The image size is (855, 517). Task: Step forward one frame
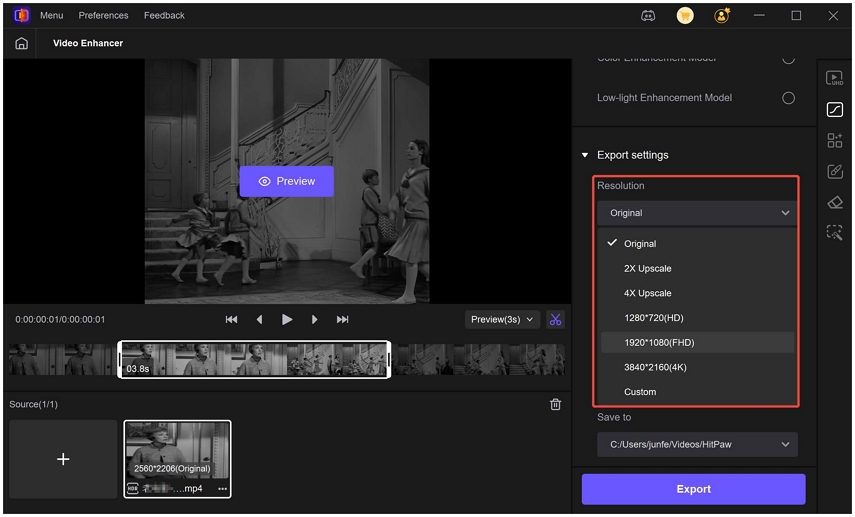click(x=315, y=320)
